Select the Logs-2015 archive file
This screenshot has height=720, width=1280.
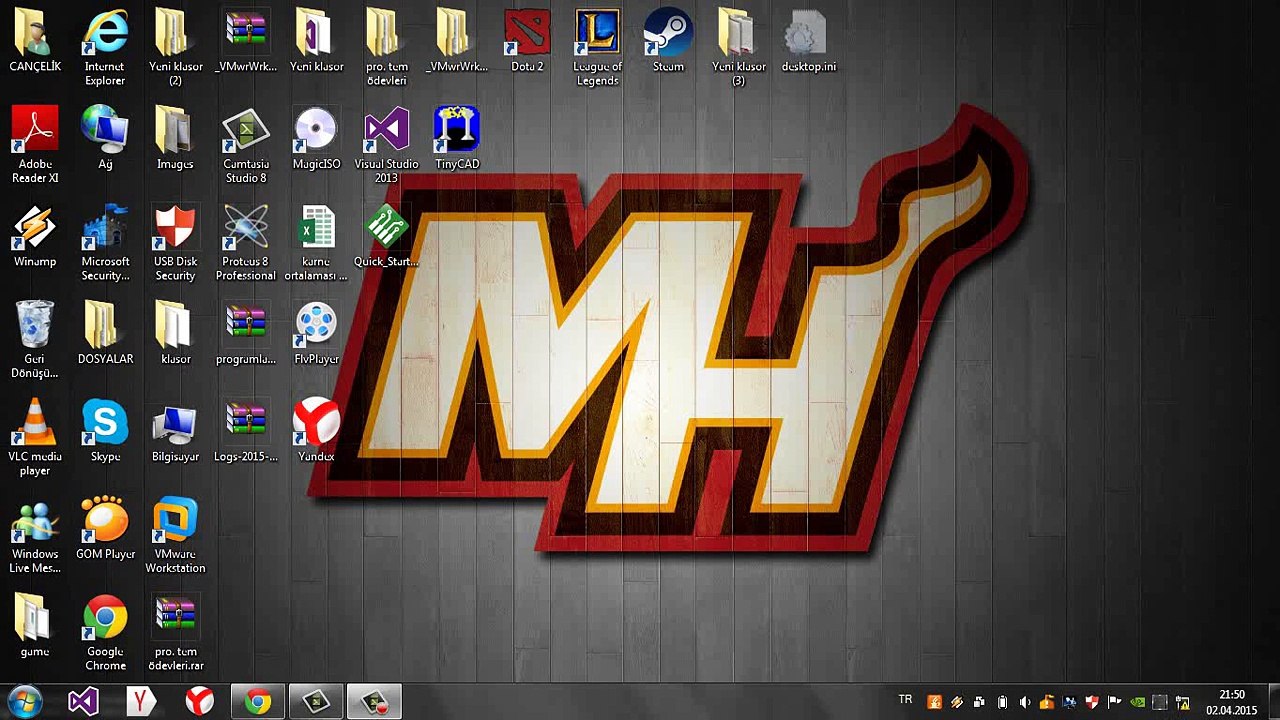tap(245, 431)
